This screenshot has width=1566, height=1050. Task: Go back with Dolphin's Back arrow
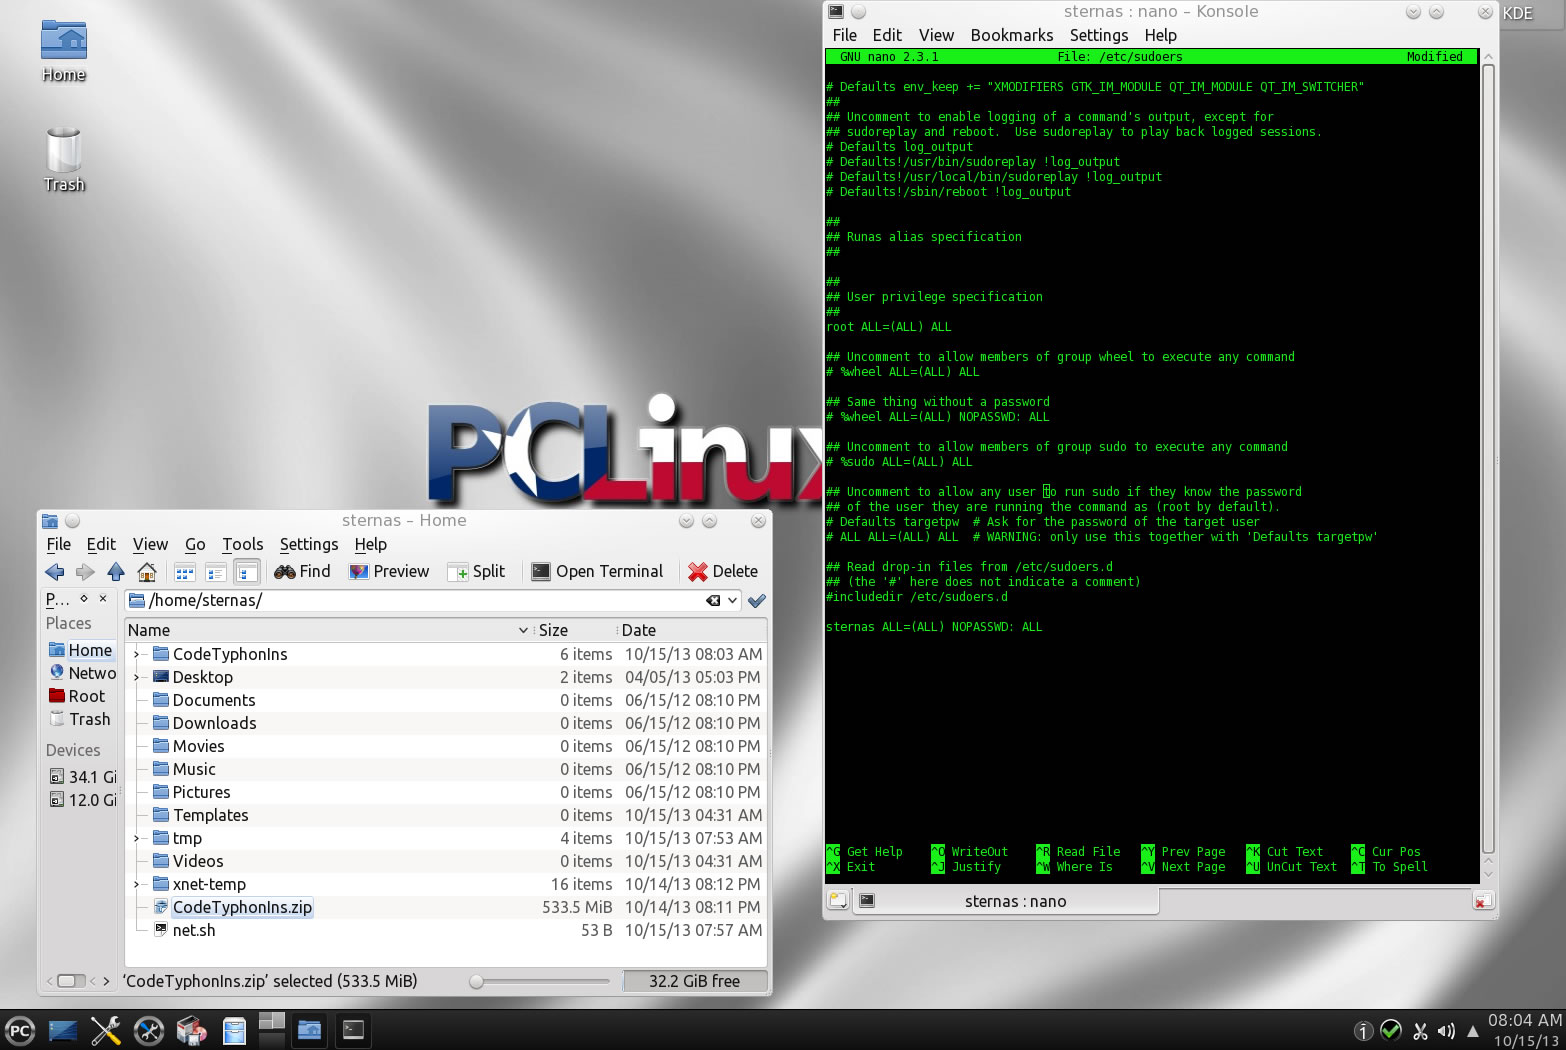tap(55, 572)
